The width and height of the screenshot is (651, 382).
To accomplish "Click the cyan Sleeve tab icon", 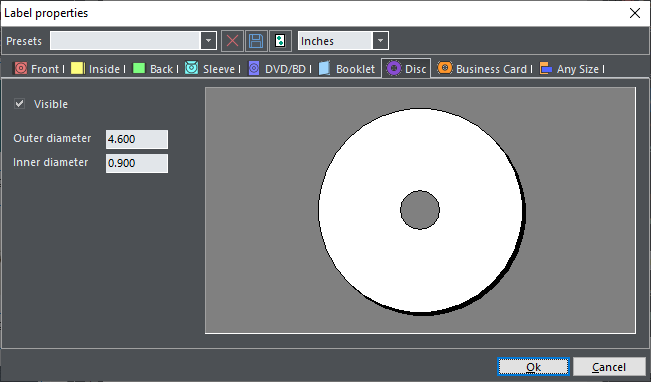I will click(191, 68).
